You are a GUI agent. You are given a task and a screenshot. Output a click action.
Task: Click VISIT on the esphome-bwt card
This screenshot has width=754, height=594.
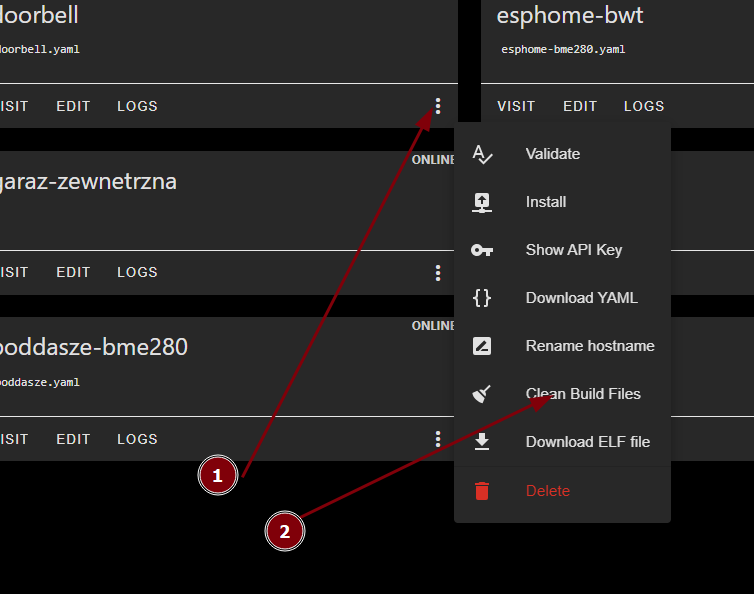click(x=516, y=106)
